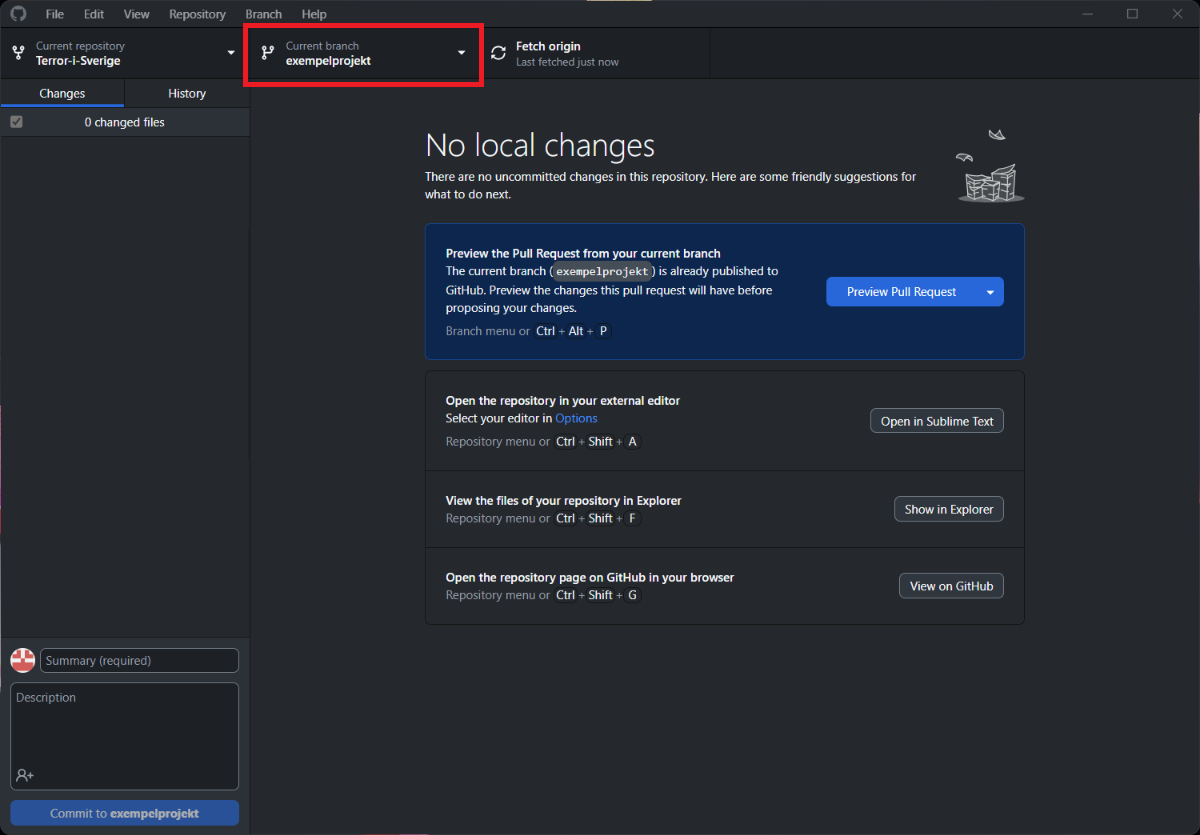This screenshot has width=1200, height=835.
Task: Click the branch icon beside exempelprojekt
Action: pyautogui.click(x=268, y=53)
